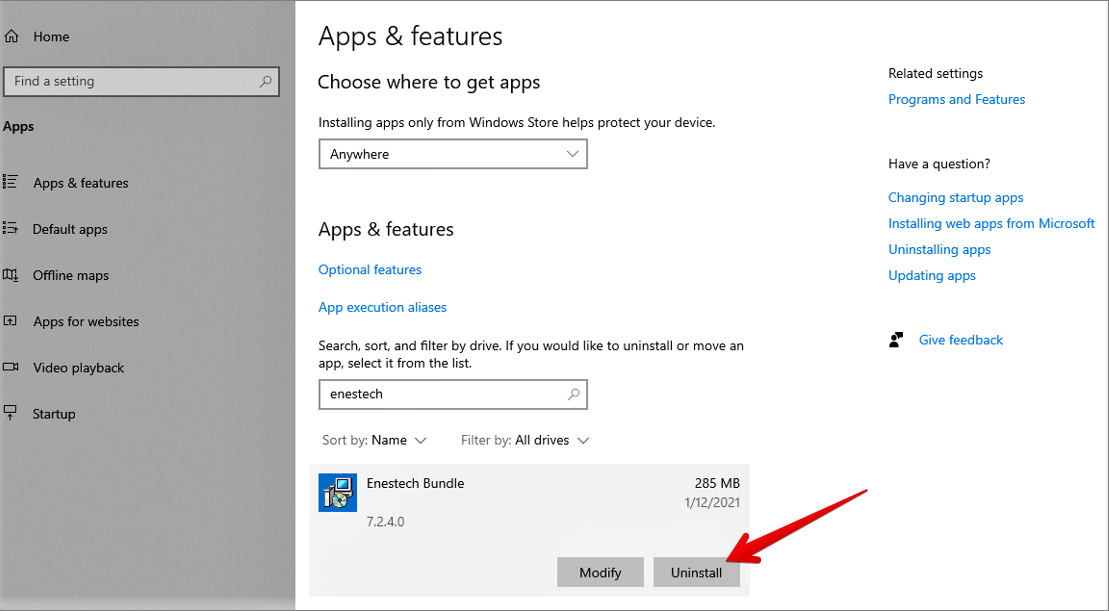
Task: Open the Sort by Name dropdown
Action: (374, 440)
